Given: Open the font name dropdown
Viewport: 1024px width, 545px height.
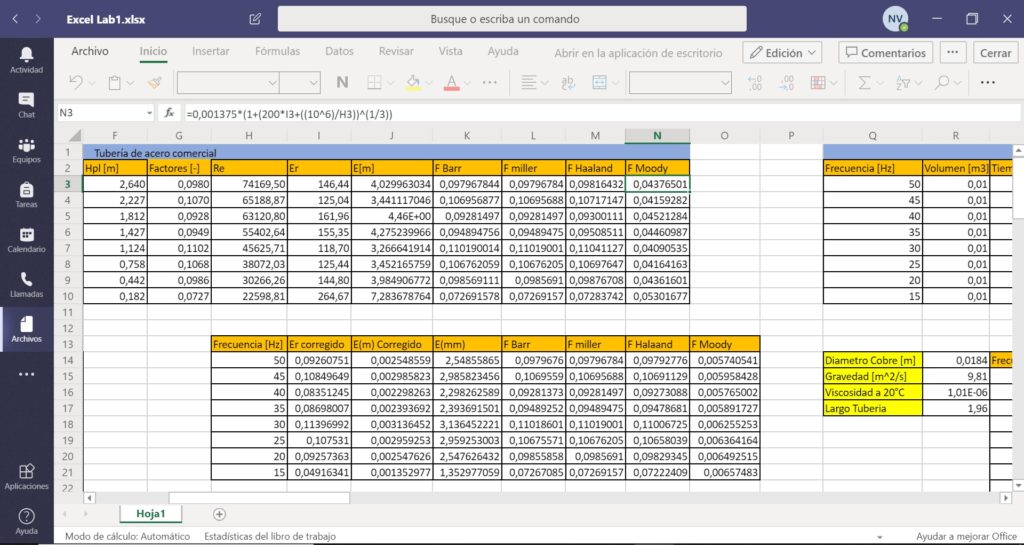Looking at the screenshot, I should click(227, 83).
